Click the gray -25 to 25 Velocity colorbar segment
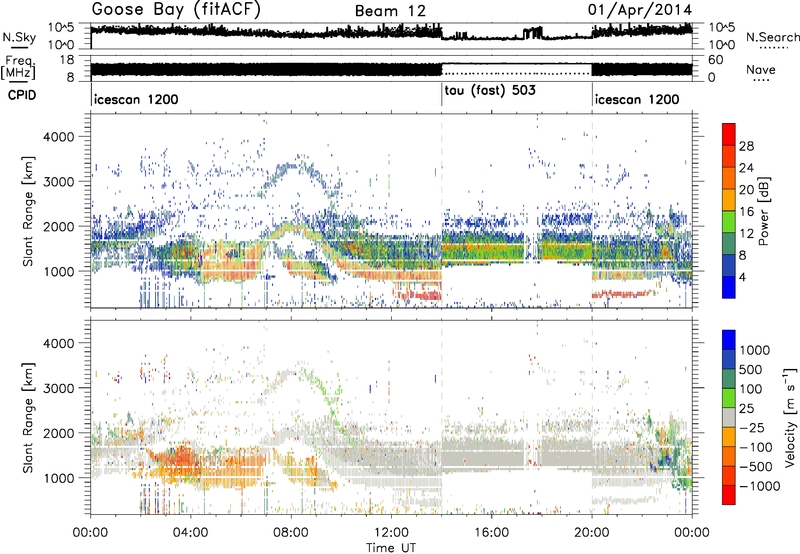800x554 pixels. coord(729,417)
